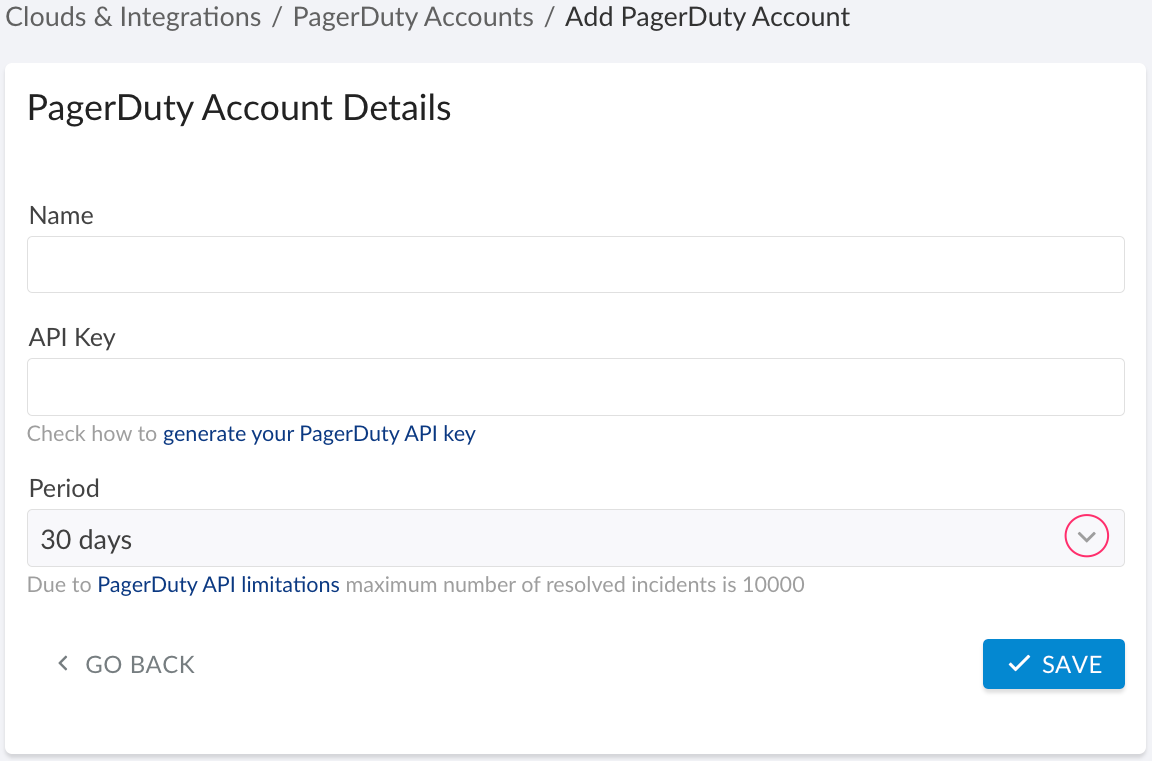Click the Period field label

click(x=63, y=488)
